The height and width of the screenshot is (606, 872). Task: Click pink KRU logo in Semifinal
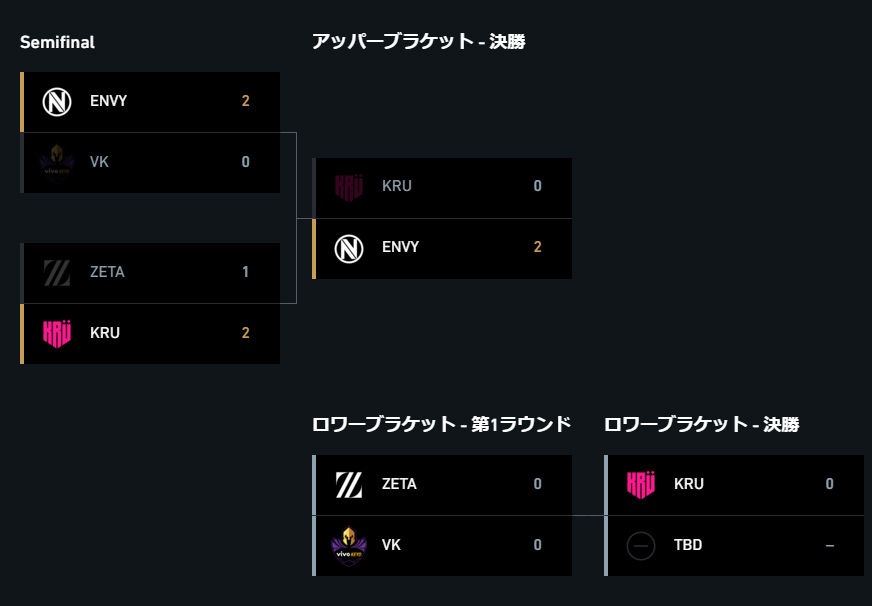[57, 334]
